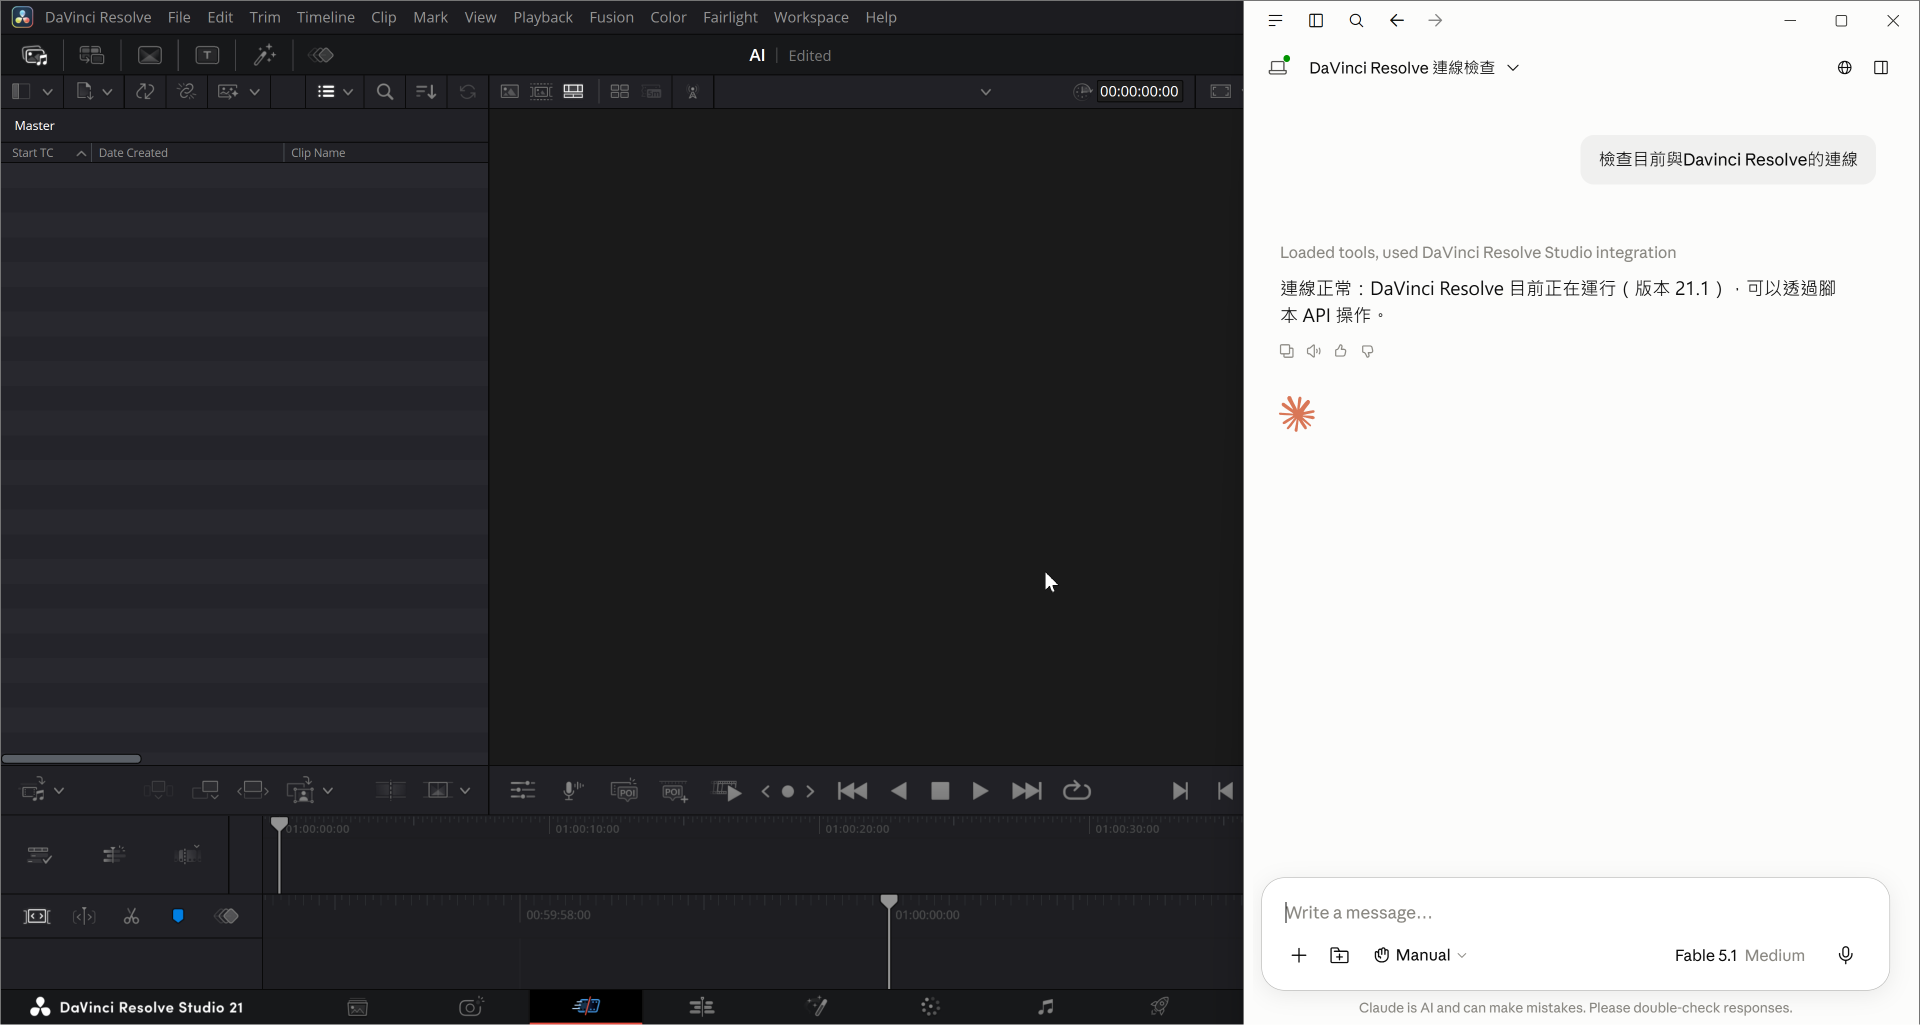Switch to the Fairlight music note page

[1046, 1006]
